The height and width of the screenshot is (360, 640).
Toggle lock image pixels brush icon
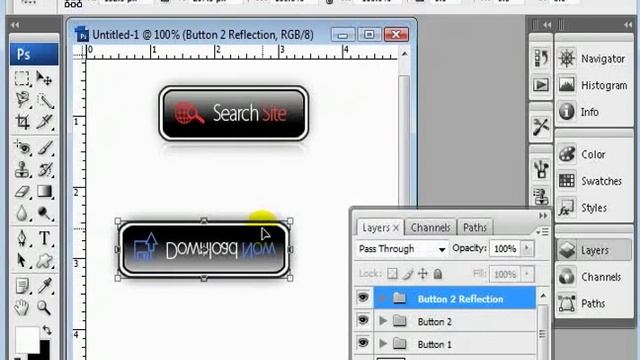(x=407, y=274)
